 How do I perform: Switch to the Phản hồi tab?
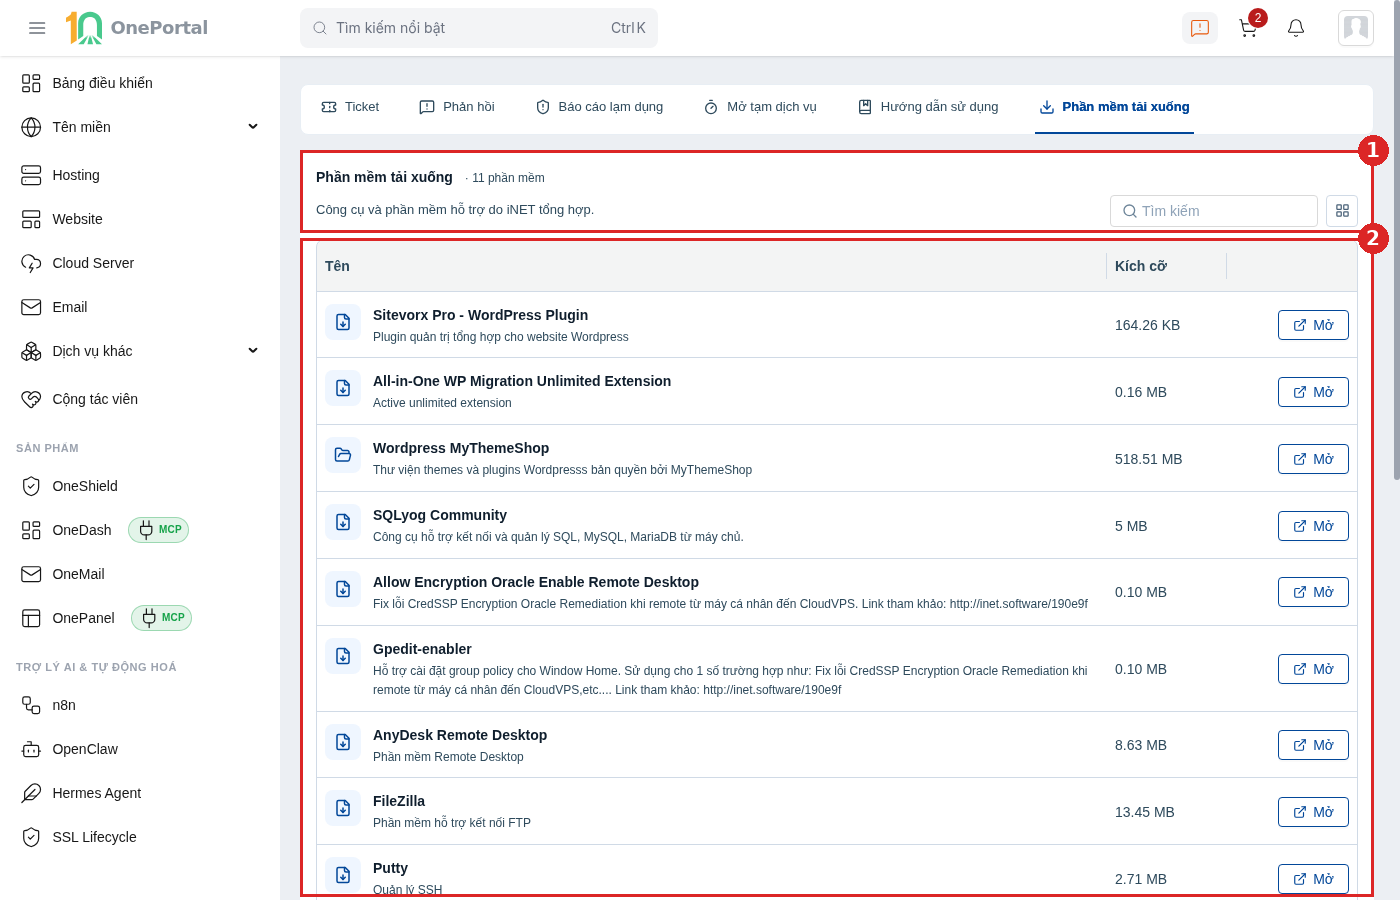point(457,107)
